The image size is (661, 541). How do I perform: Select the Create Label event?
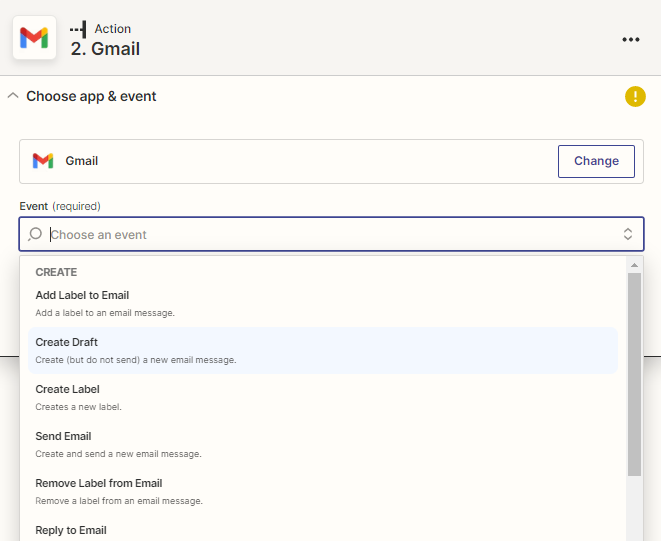[x=322, y=397]
